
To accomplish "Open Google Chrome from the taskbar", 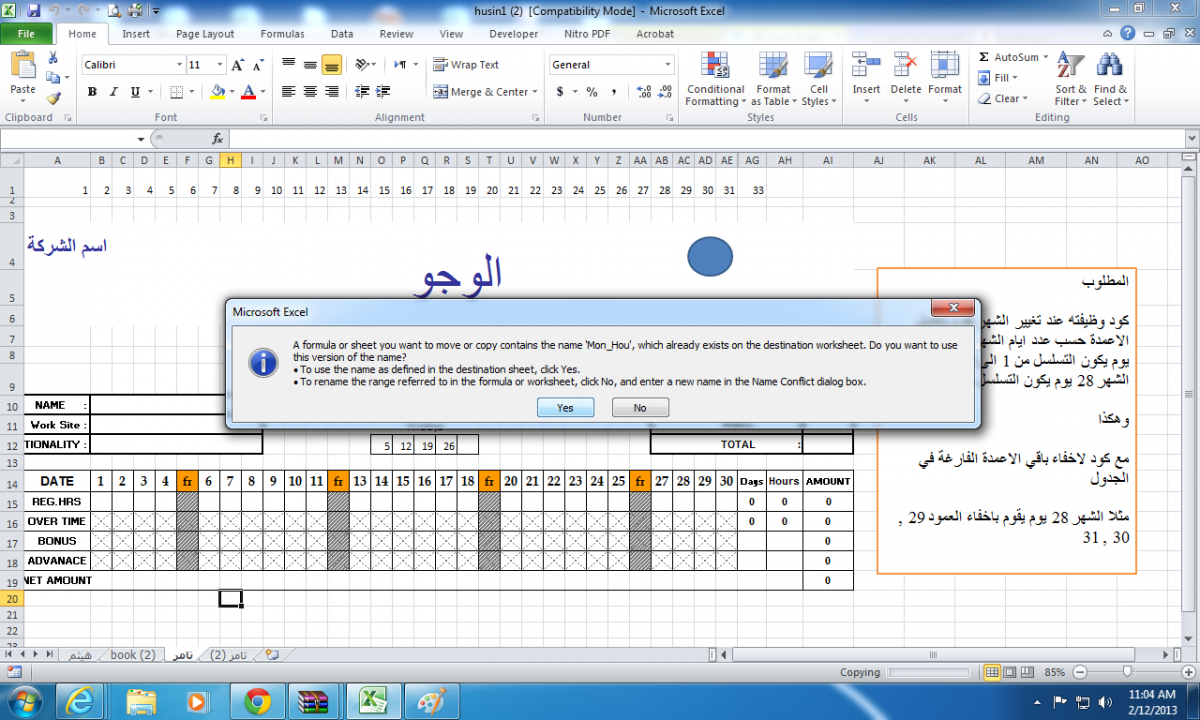I will pos(257,701).
